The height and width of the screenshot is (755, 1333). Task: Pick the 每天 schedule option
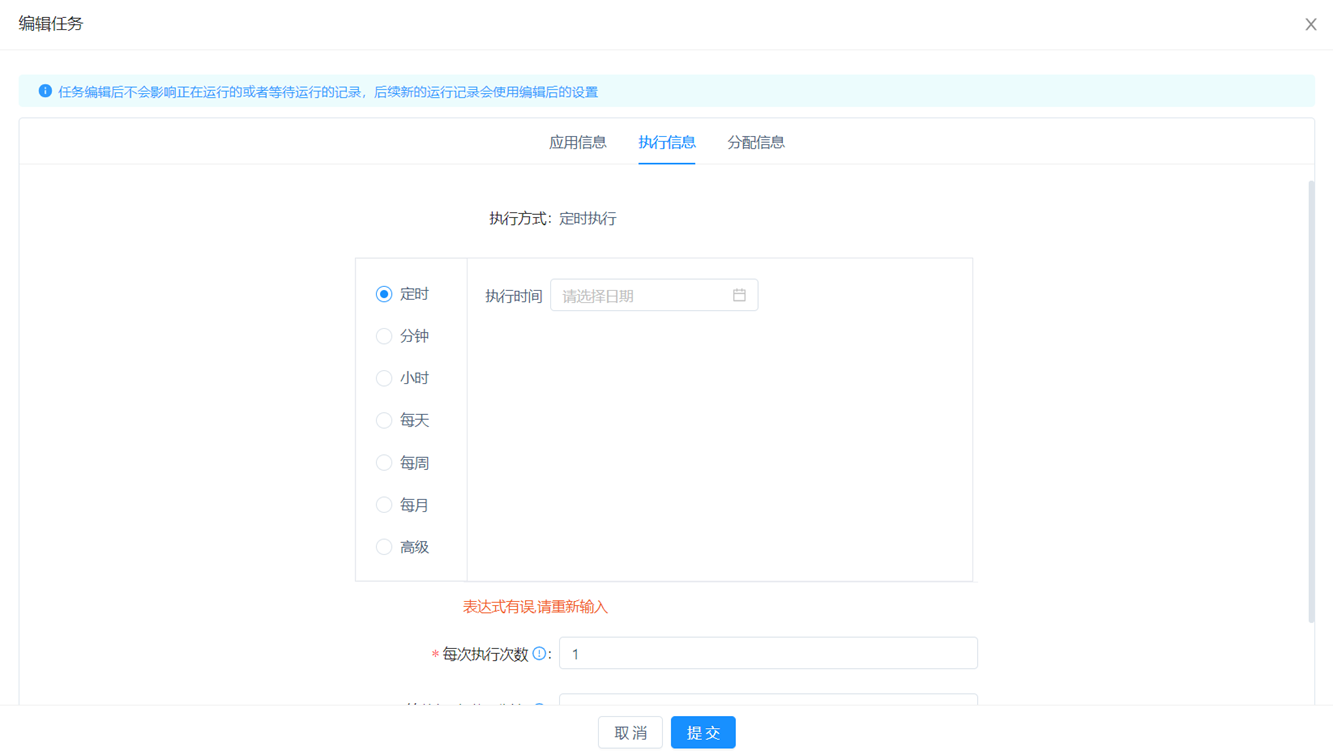(x=384, y=420)
